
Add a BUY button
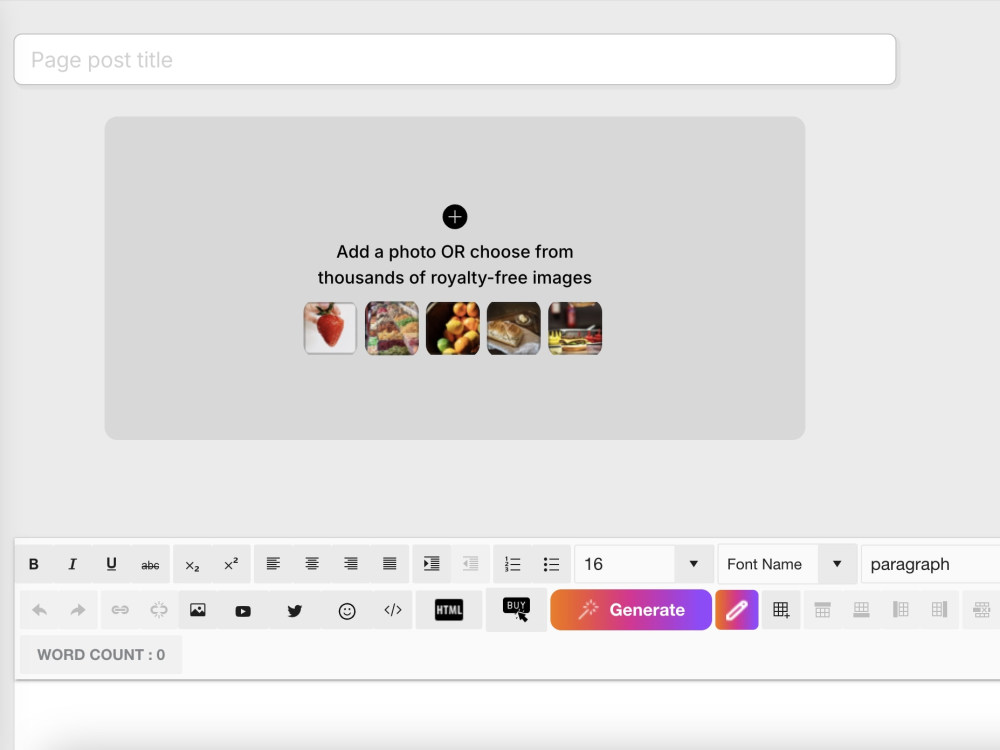[517, 610]
